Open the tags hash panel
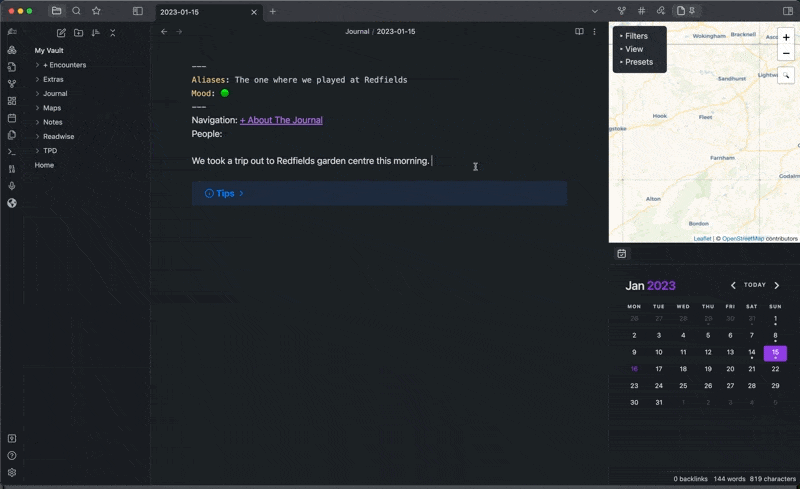800x489 pixels. pos(641,11)
